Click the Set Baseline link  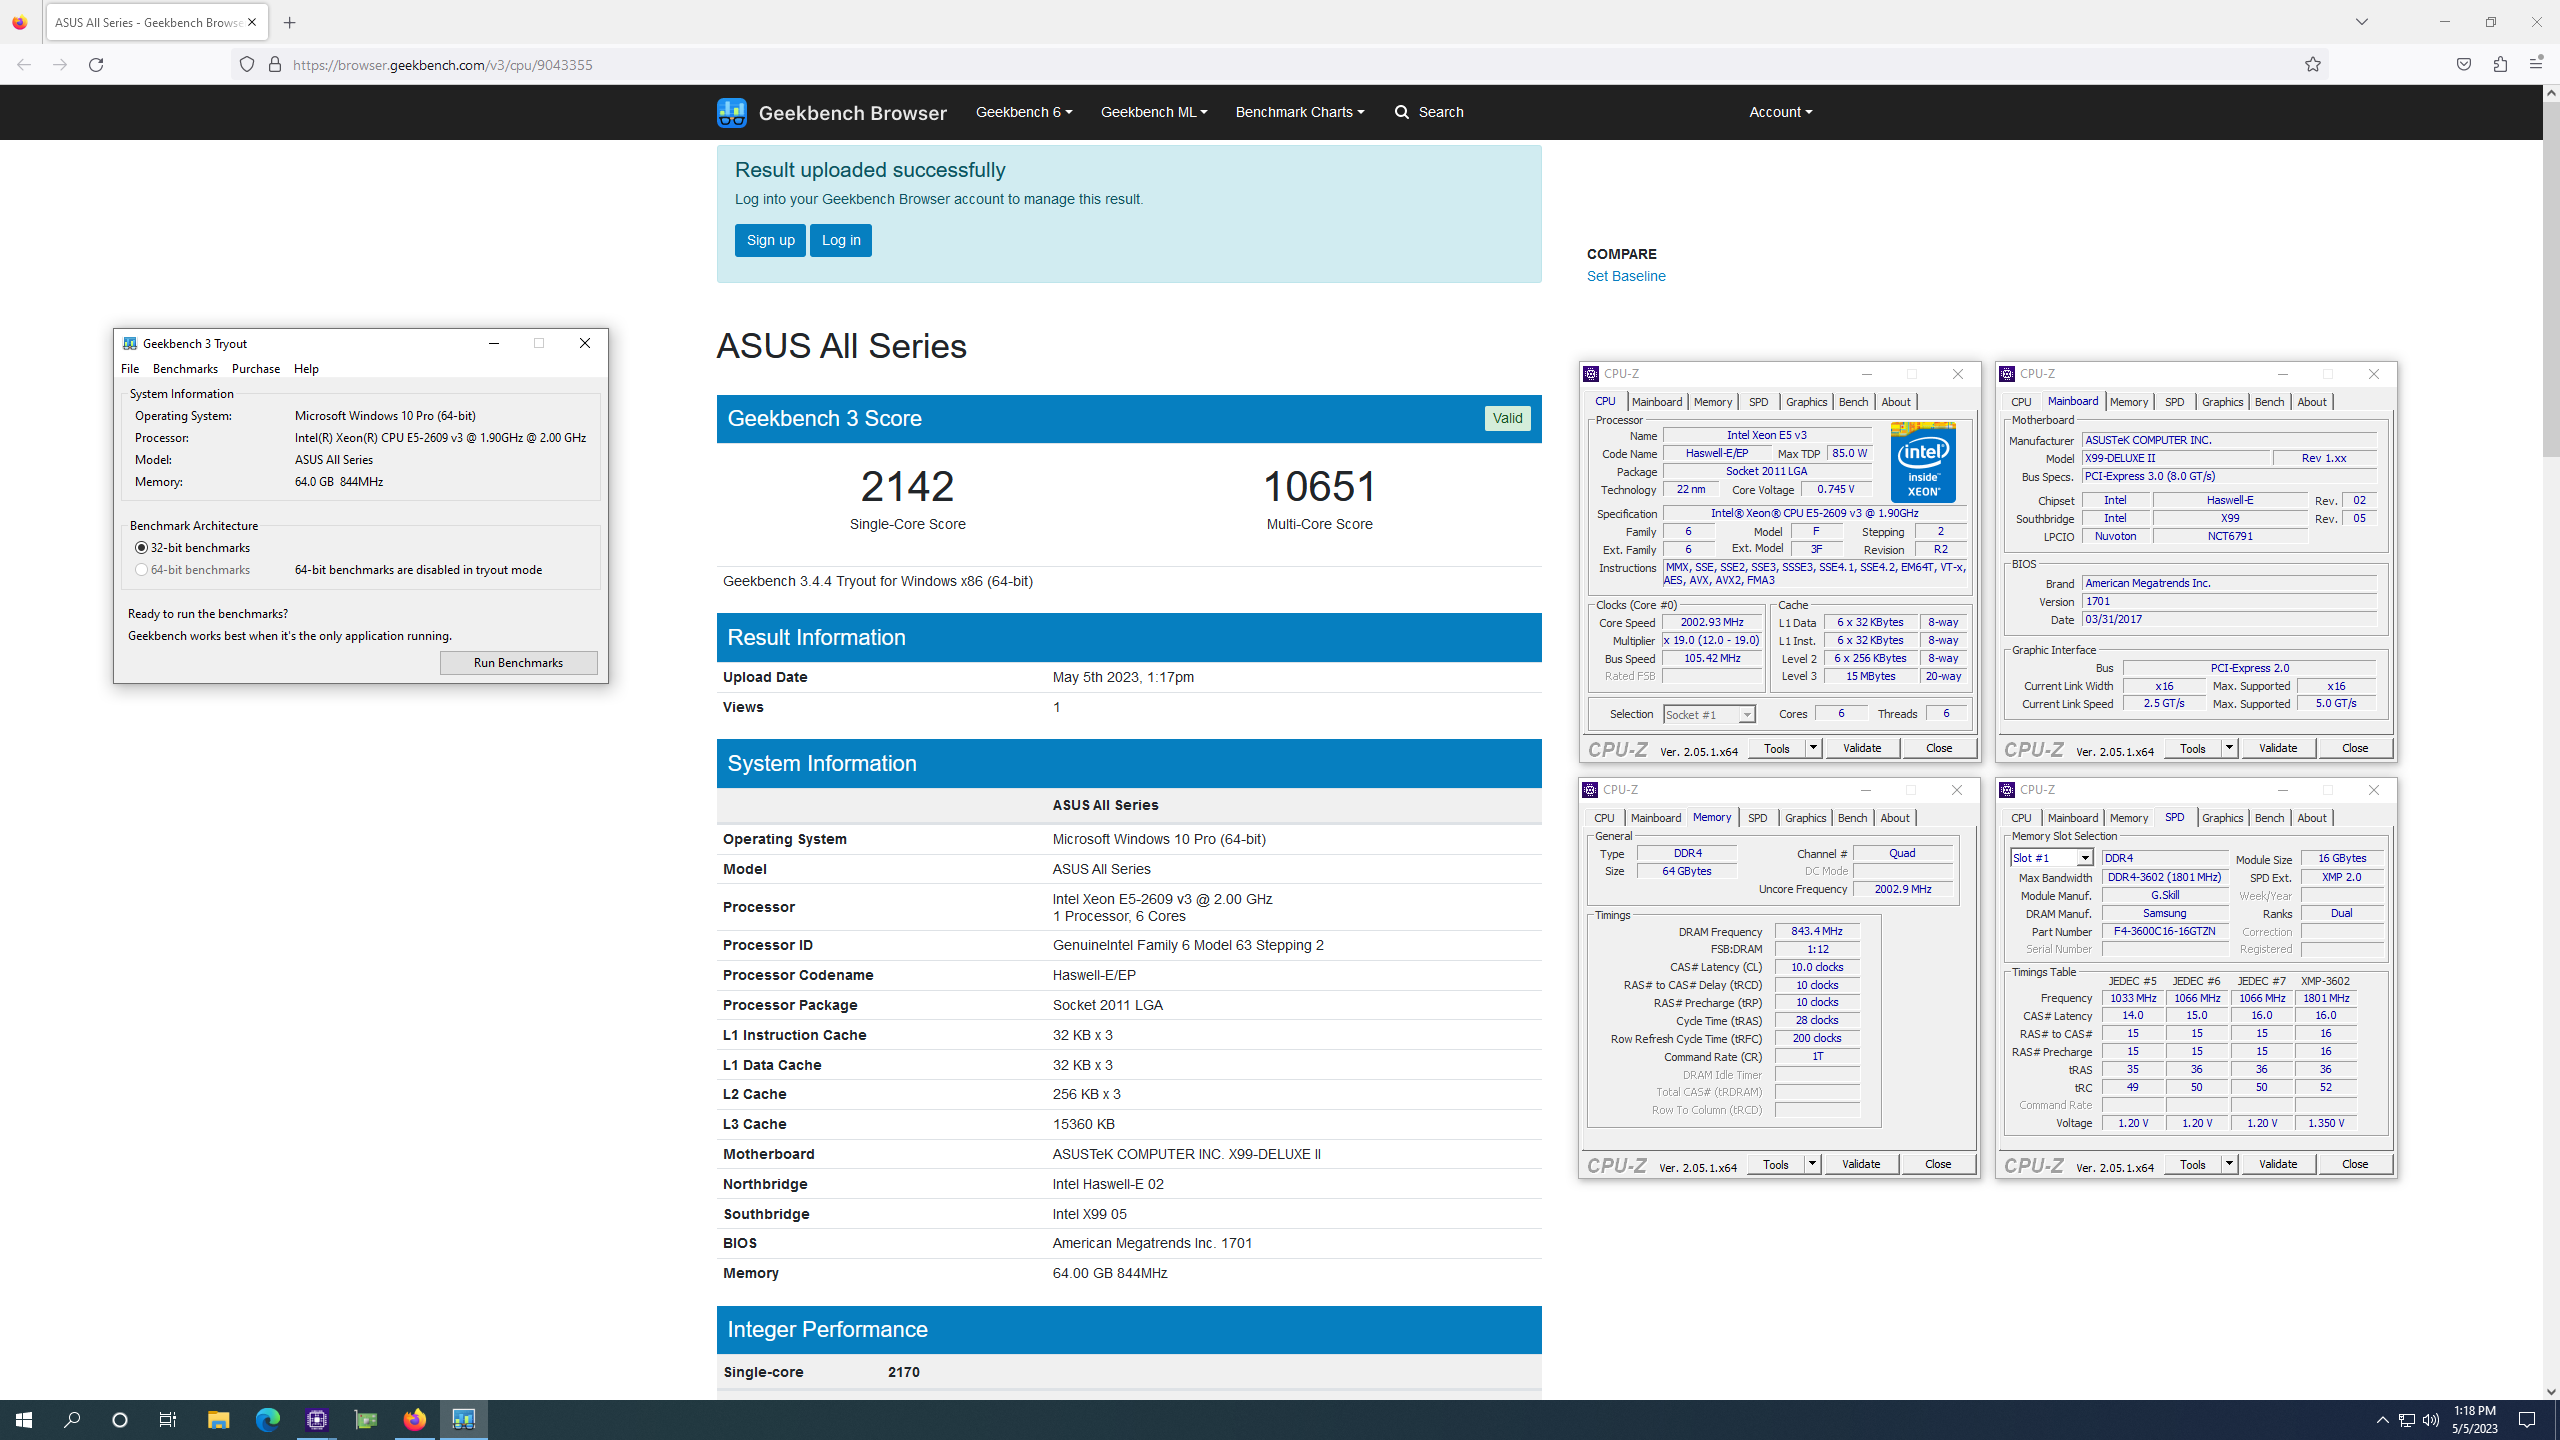pyautogui.click(x=1626, y=276)
